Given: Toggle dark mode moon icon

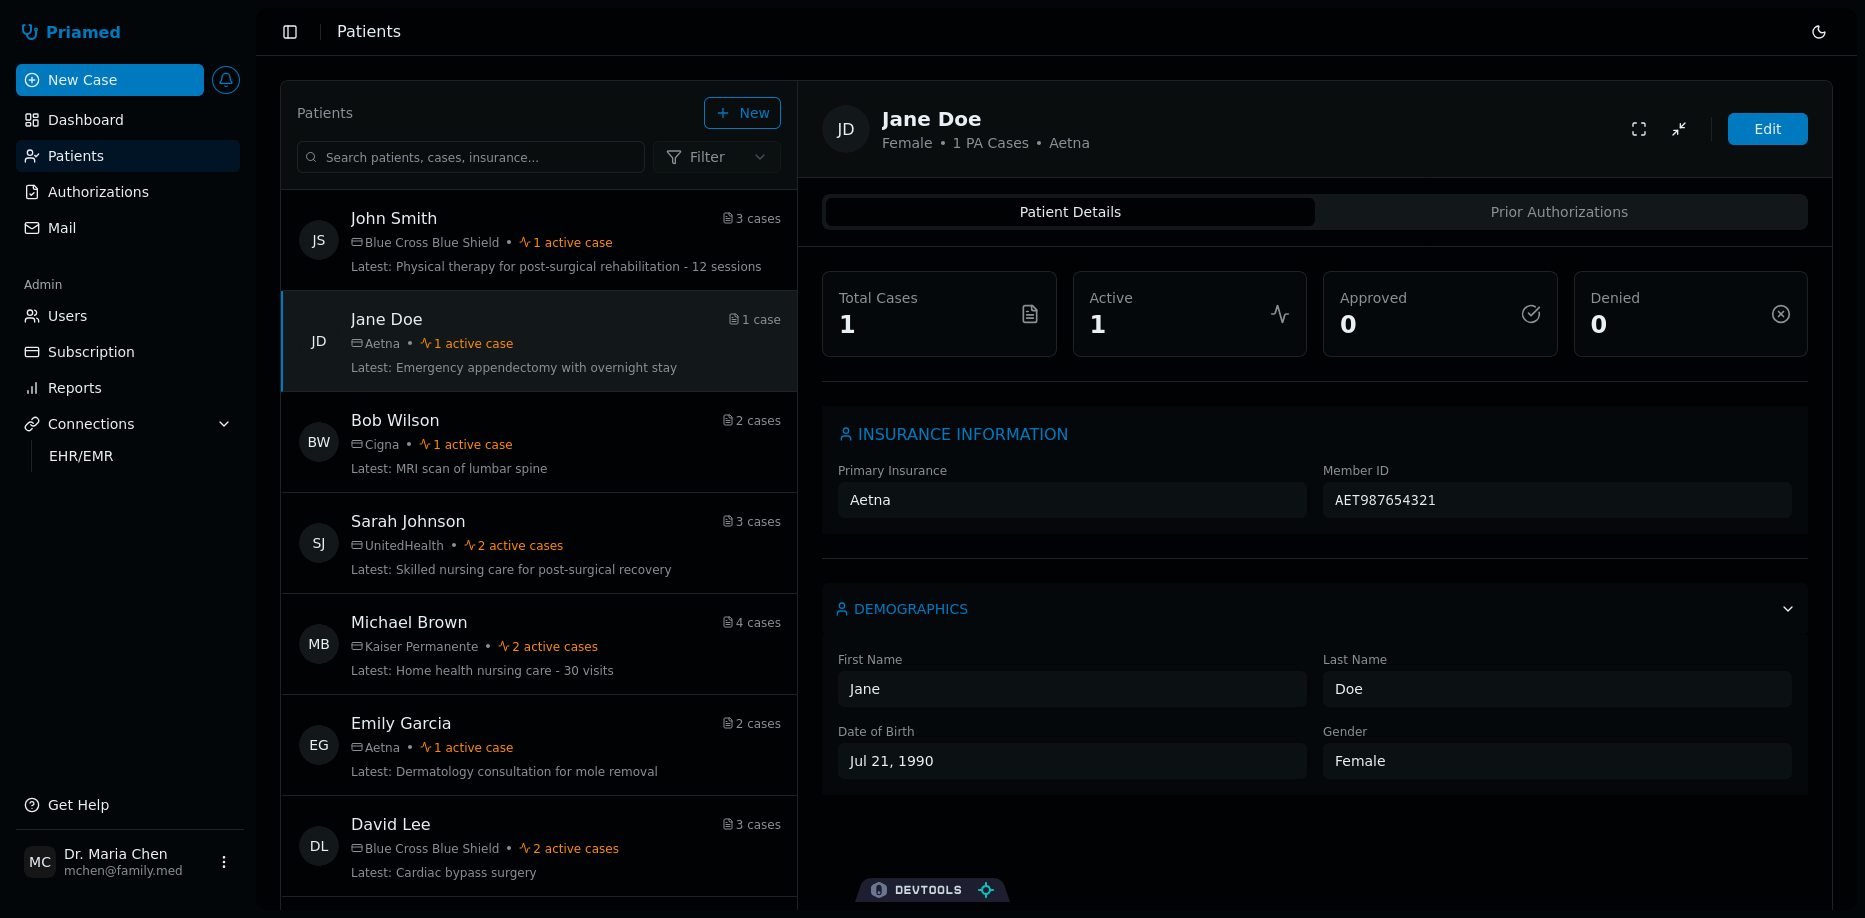Looking at the screenshot, I should click(1818, 32).
